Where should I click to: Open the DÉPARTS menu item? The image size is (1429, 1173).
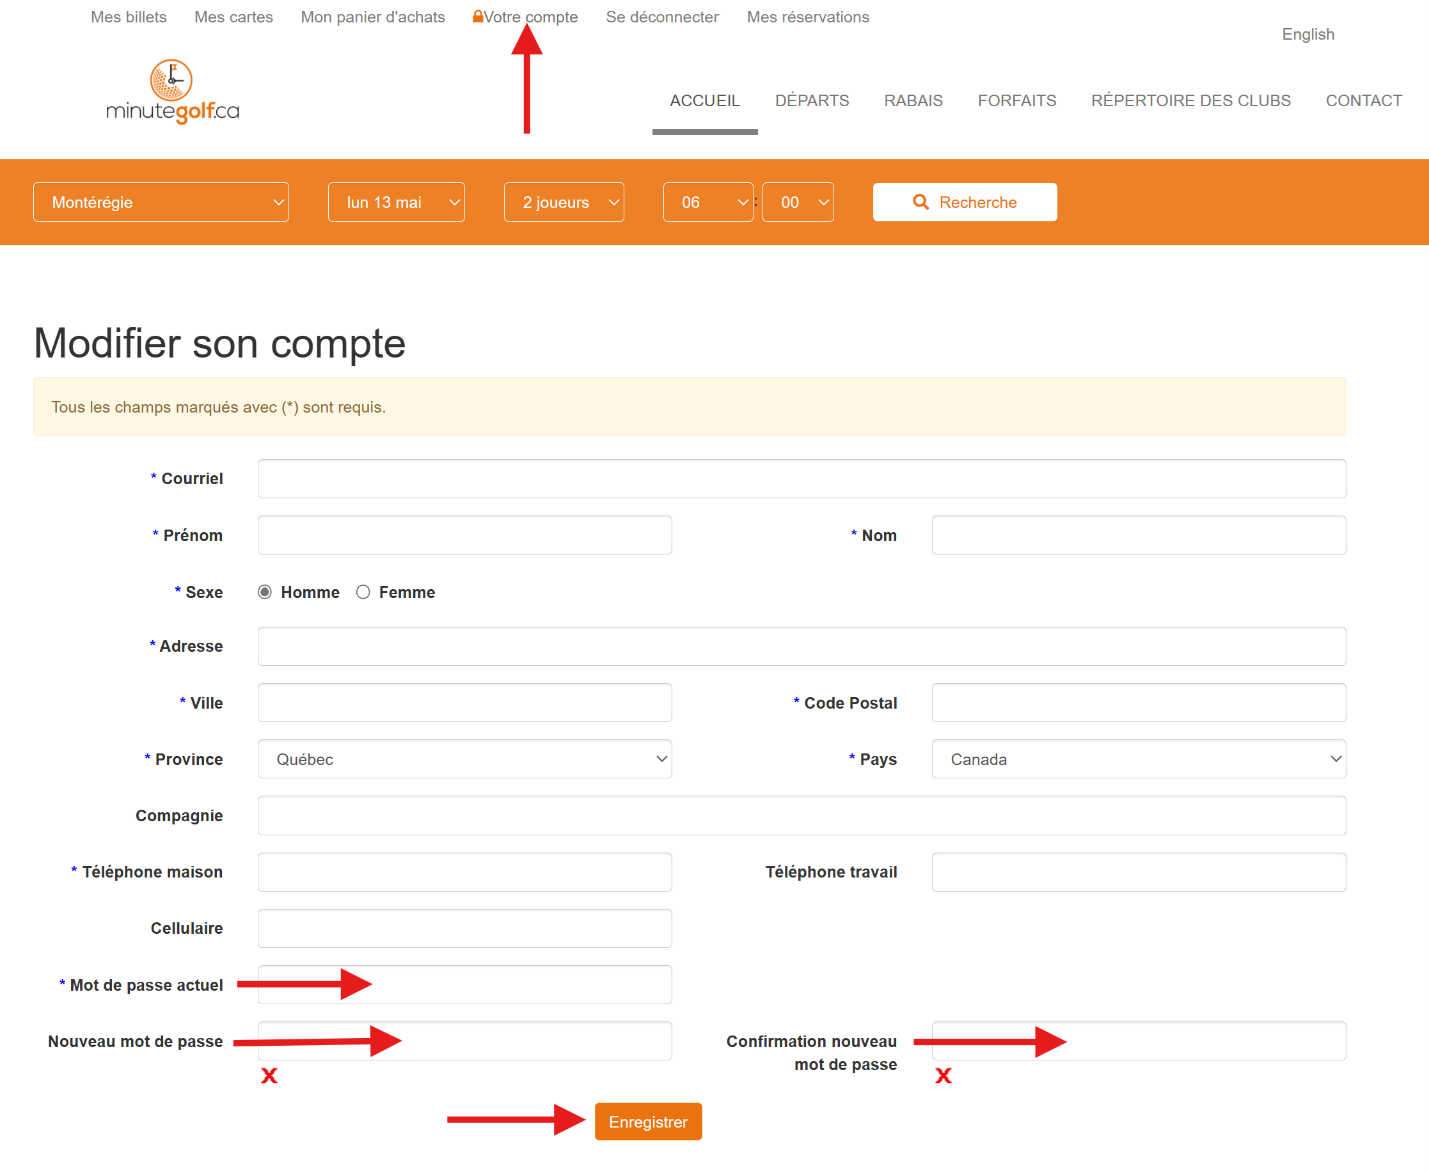pos(812,101)
